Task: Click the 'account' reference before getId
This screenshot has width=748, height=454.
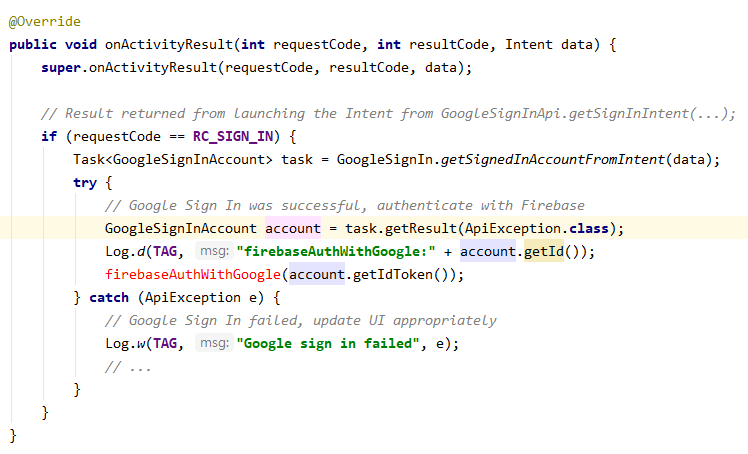Action: (488, 251)
